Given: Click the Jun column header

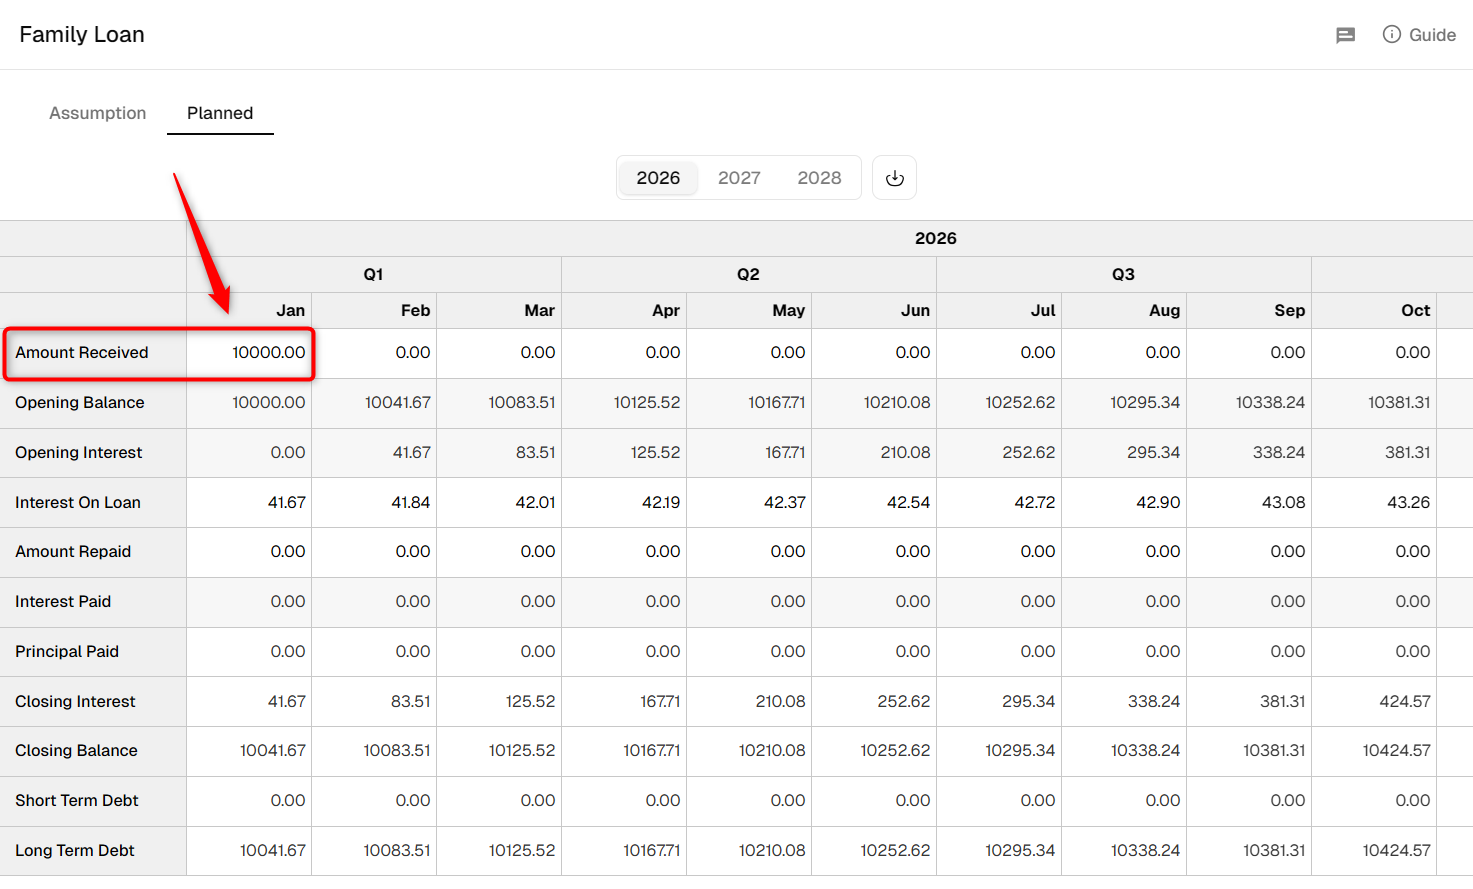Looking at the screenshot, I should pyautogui.click(x=915, y=311).
